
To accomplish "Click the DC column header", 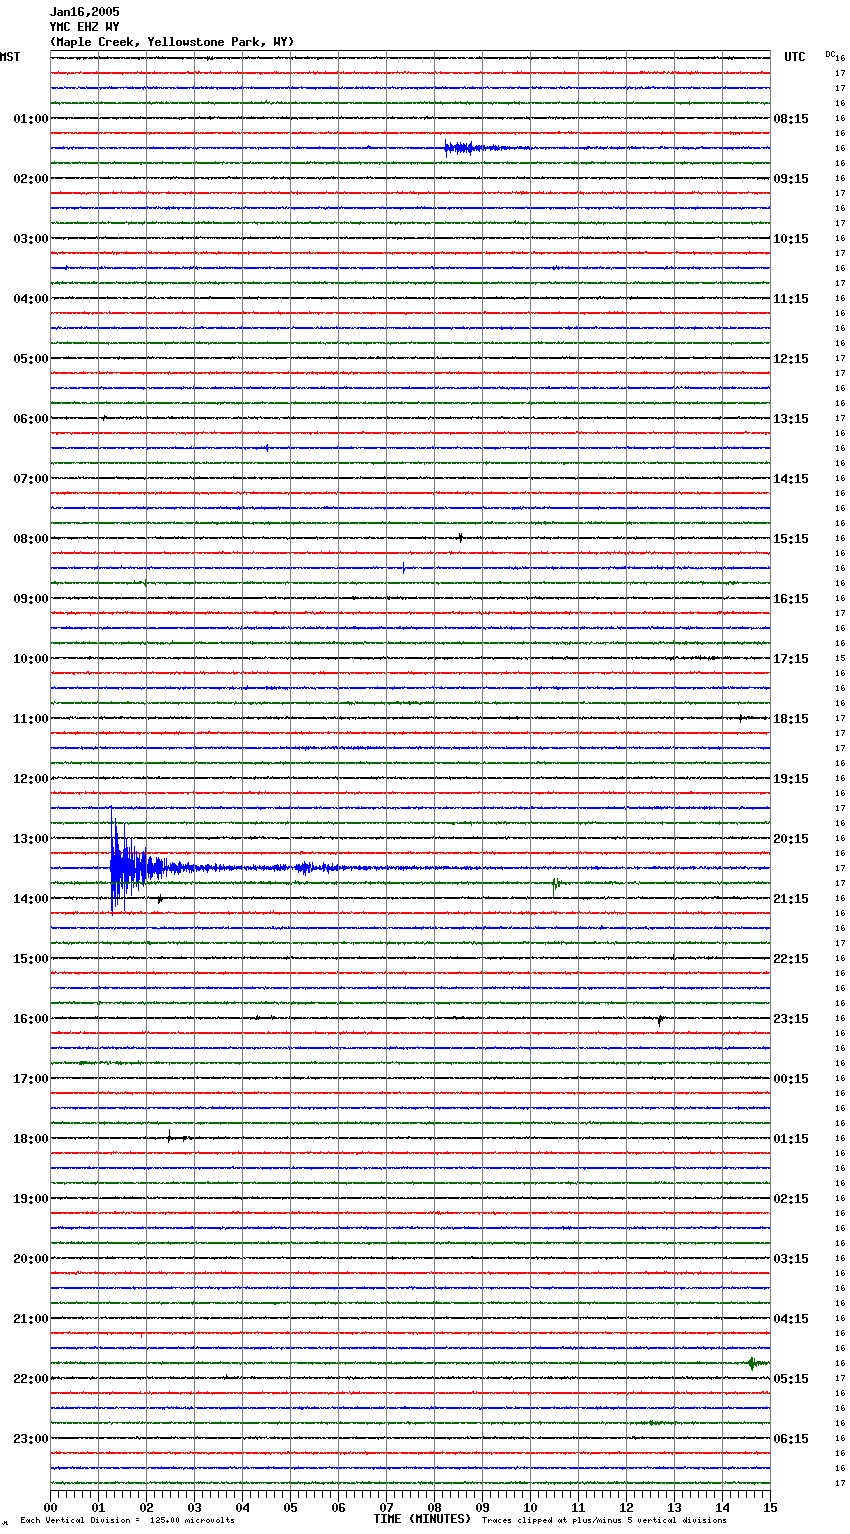I will coord(830,54).
